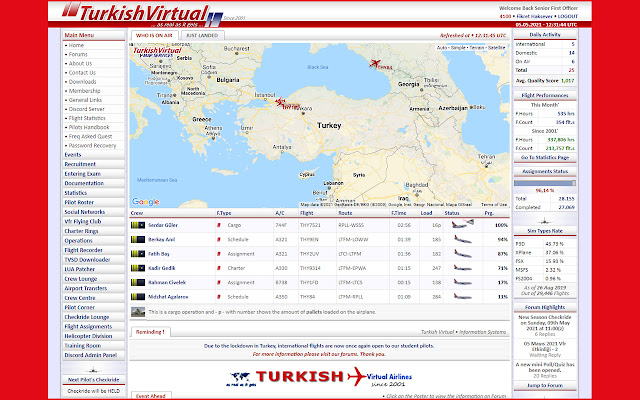
Task: Expand the Helicopter Division section
Action: tap(93, 336)
